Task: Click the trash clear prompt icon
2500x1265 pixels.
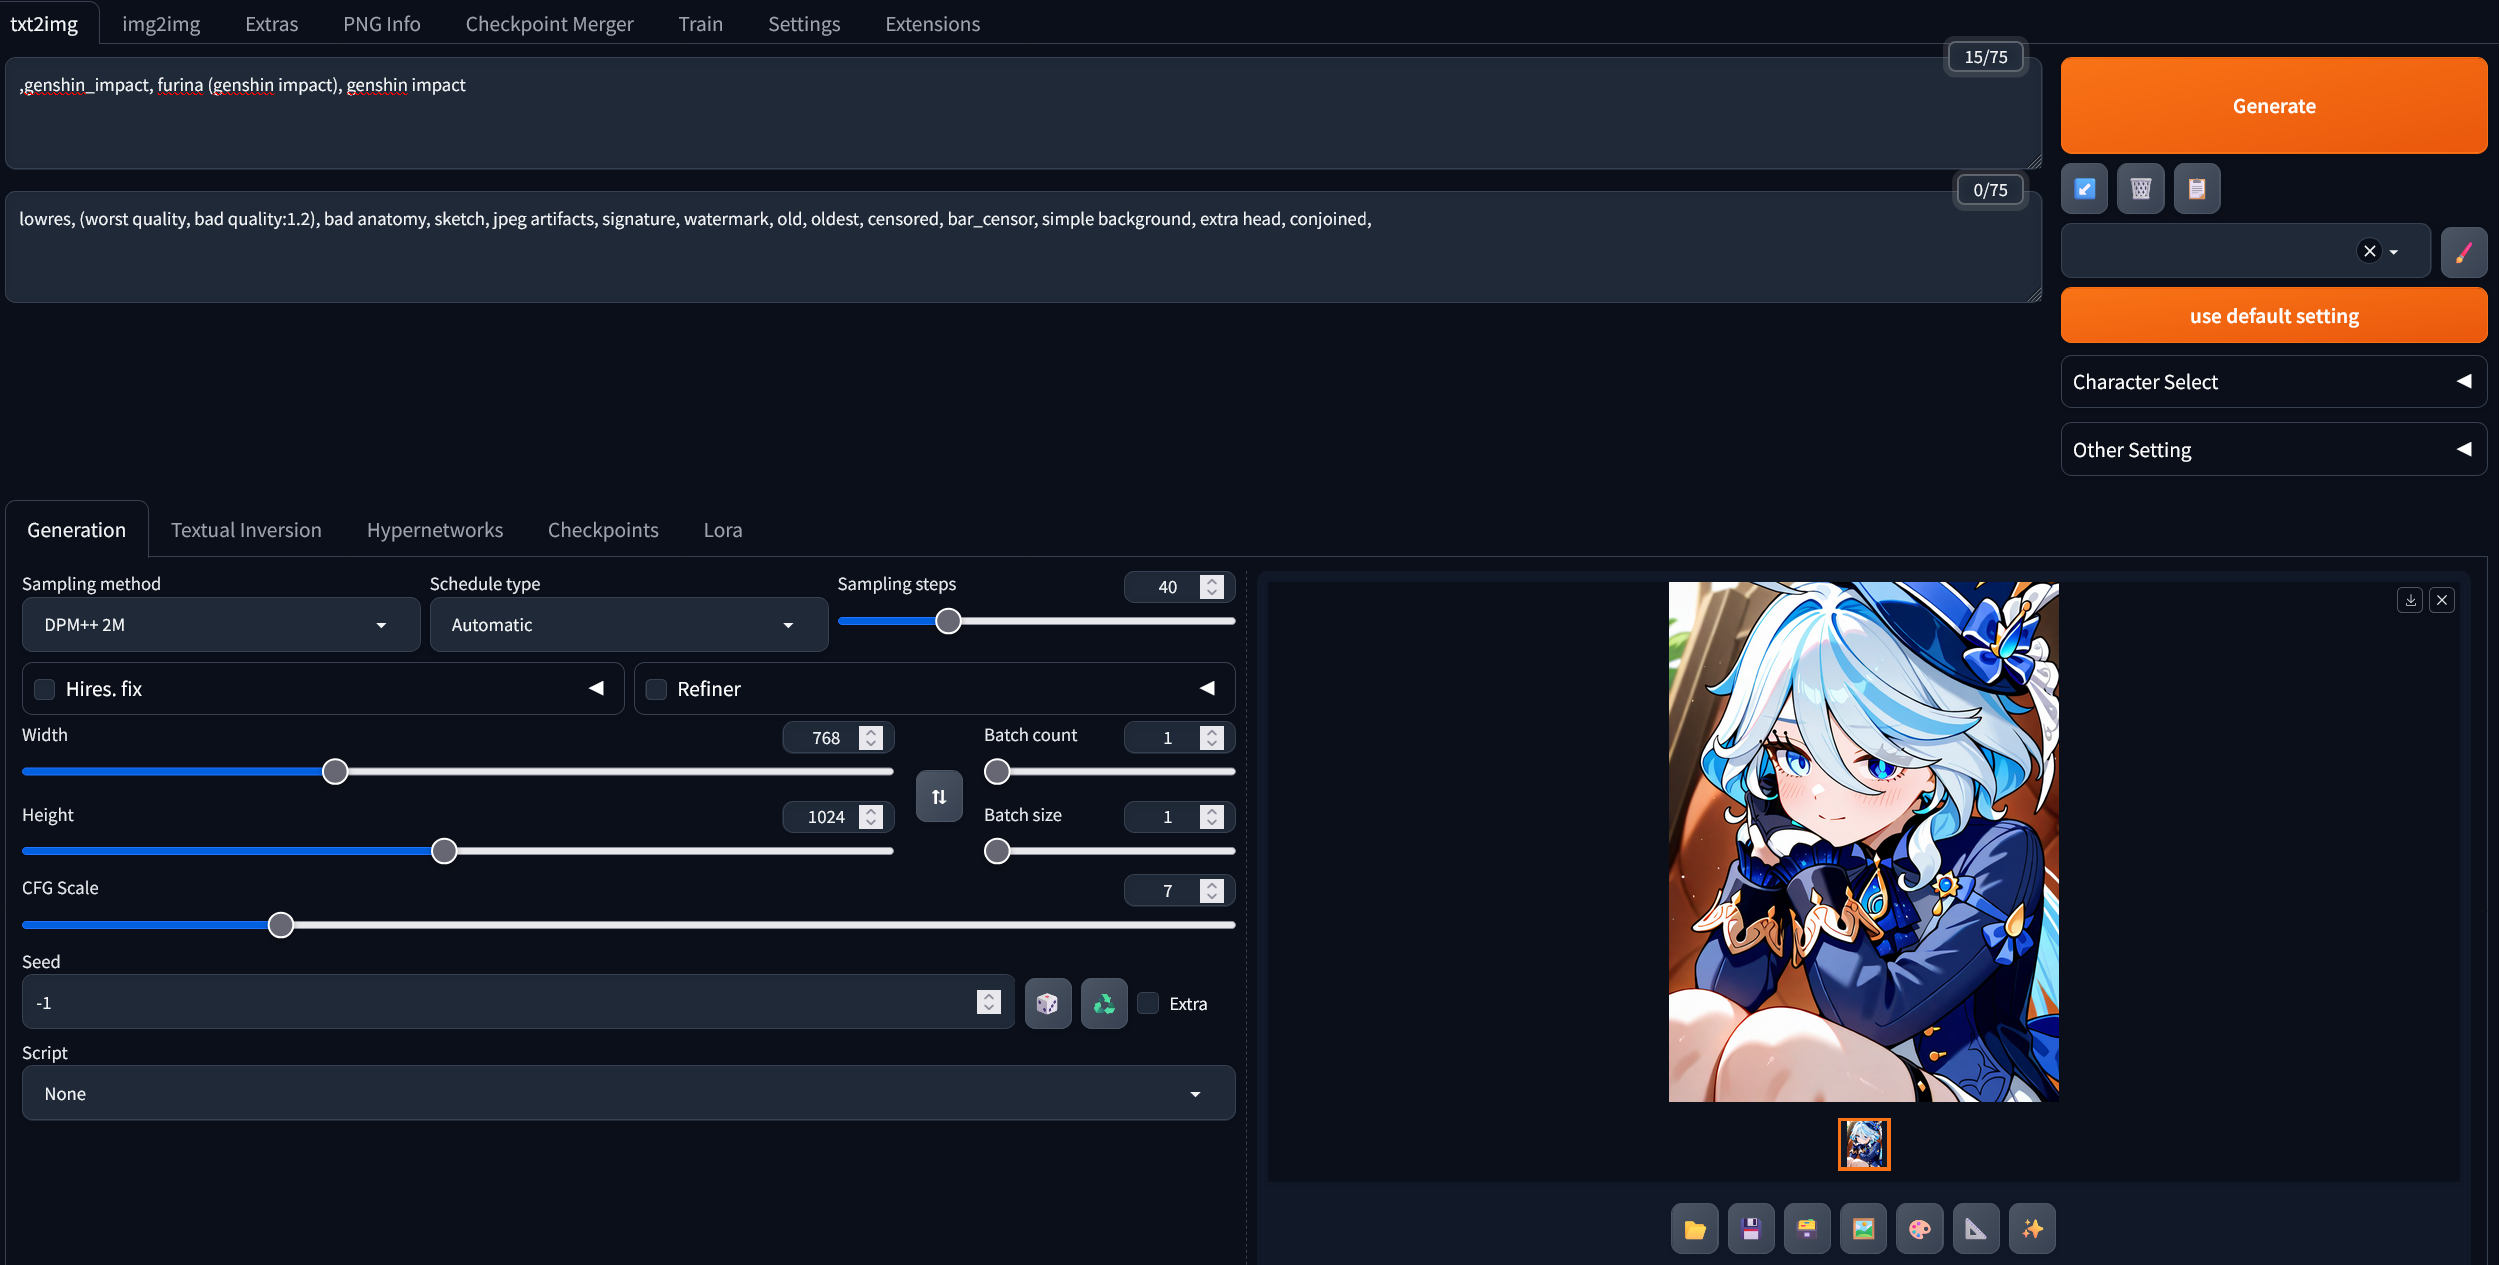Action: [2140, 188]
